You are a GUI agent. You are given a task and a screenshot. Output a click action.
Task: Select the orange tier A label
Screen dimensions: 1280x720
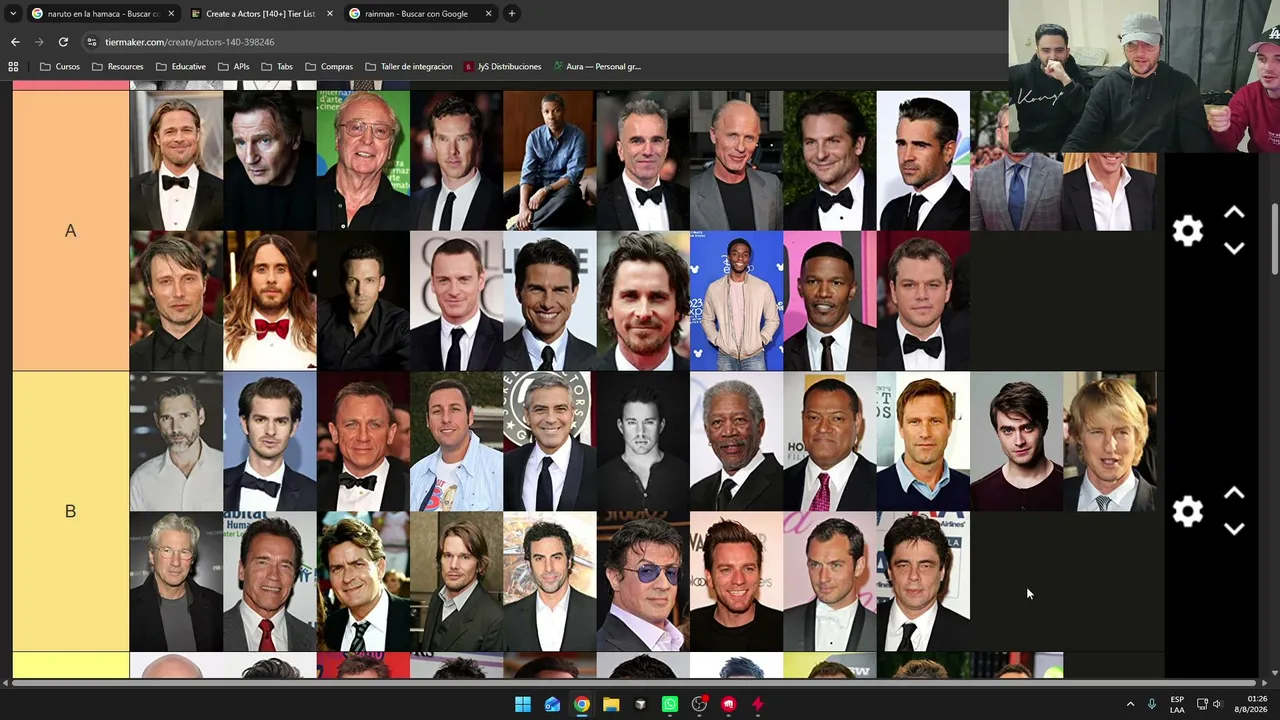(x=71, y=231)
